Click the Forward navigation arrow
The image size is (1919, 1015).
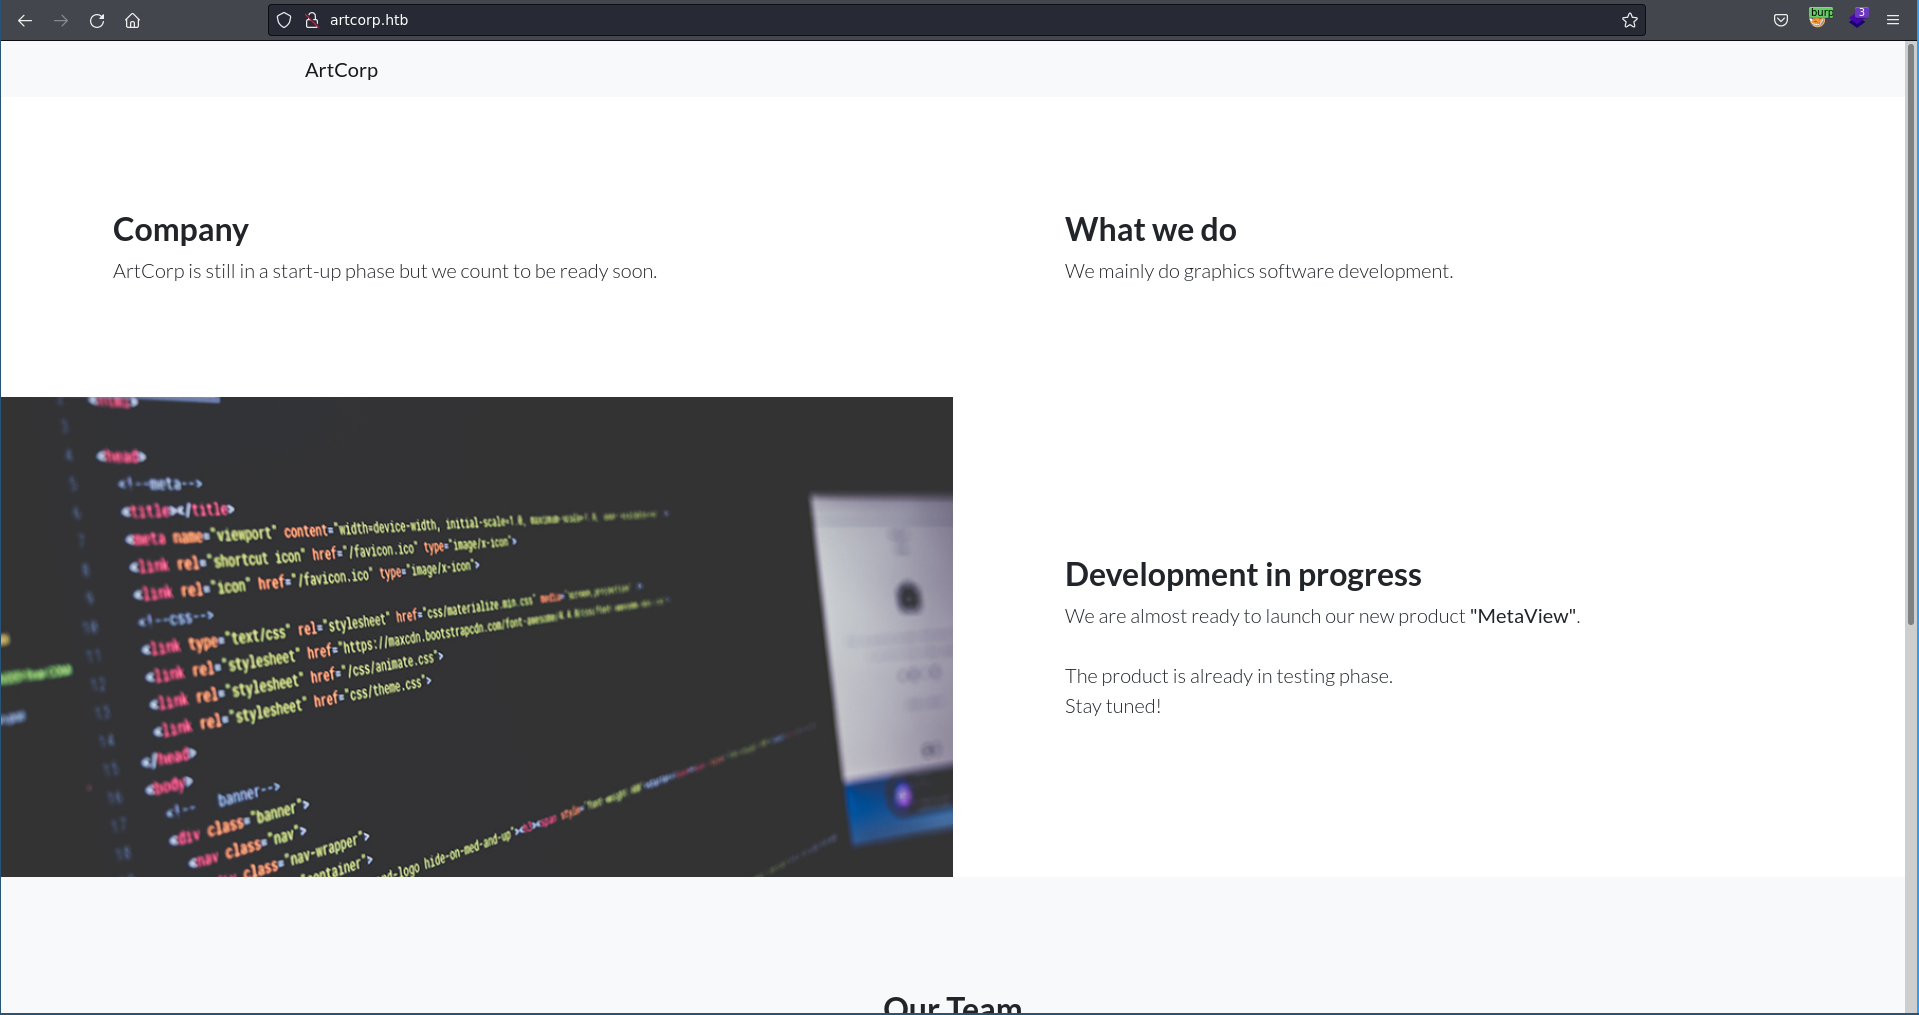[x=61, y=20]
